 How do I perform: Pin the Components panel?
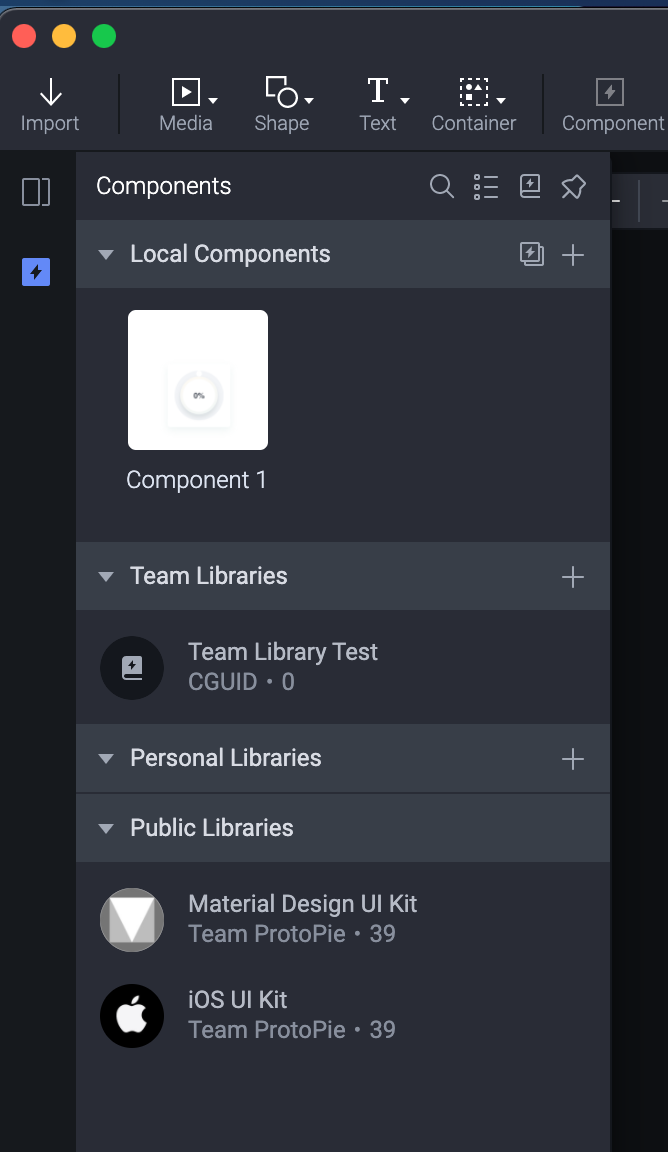point(573,186)
